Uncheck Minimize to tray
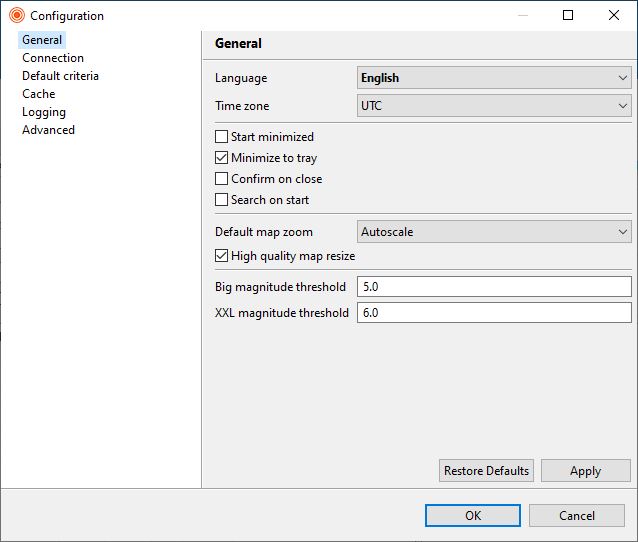 [x=221, y=157]
